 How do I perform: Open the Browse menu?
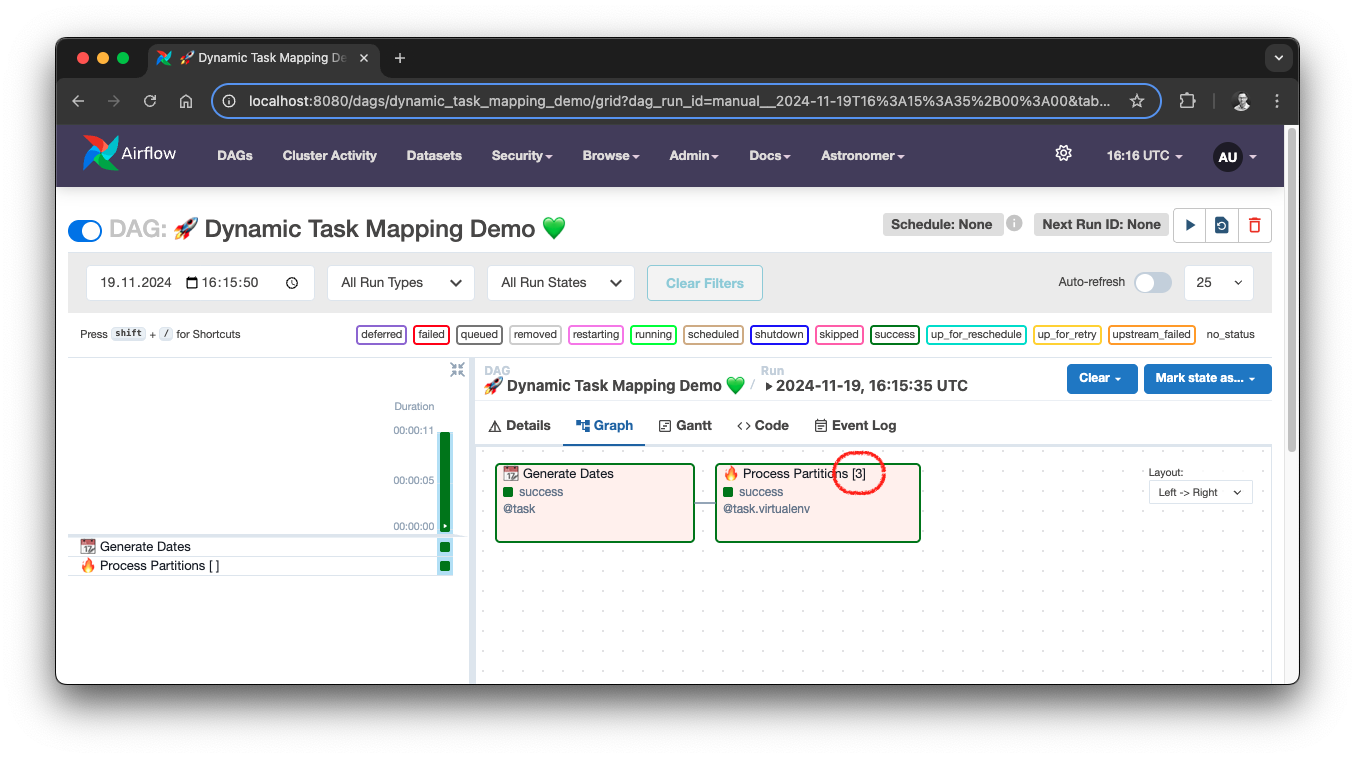click(x=610, y=155)
